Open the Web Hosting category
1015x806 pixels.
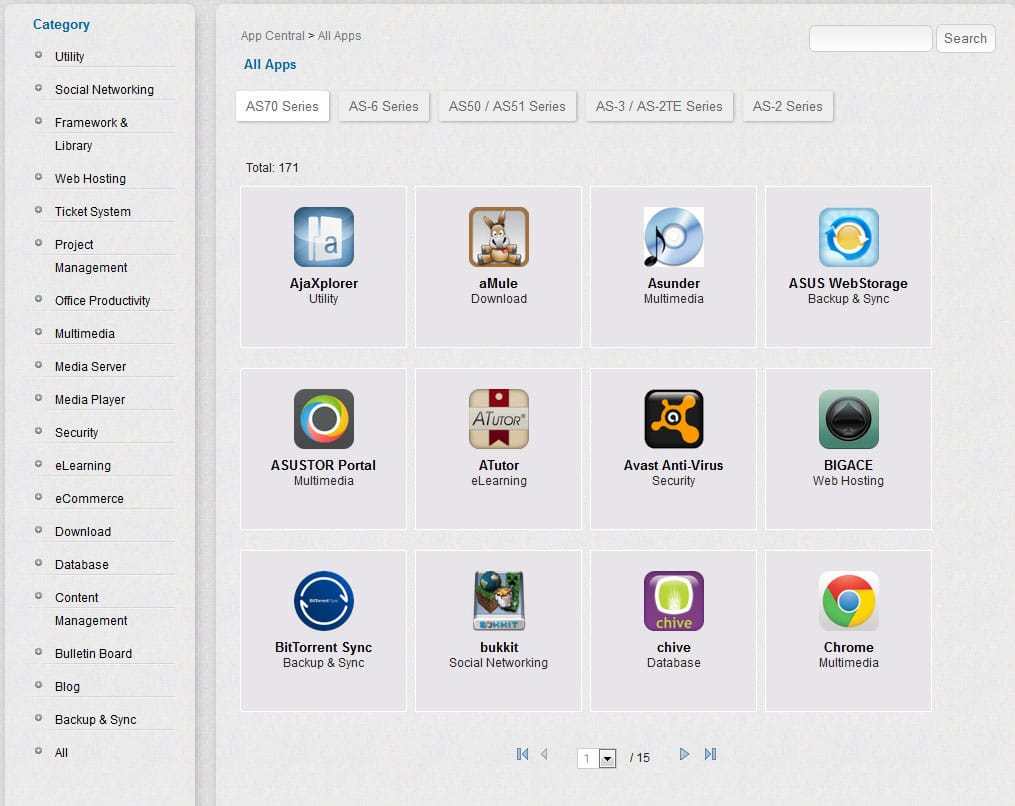(90, 179)
